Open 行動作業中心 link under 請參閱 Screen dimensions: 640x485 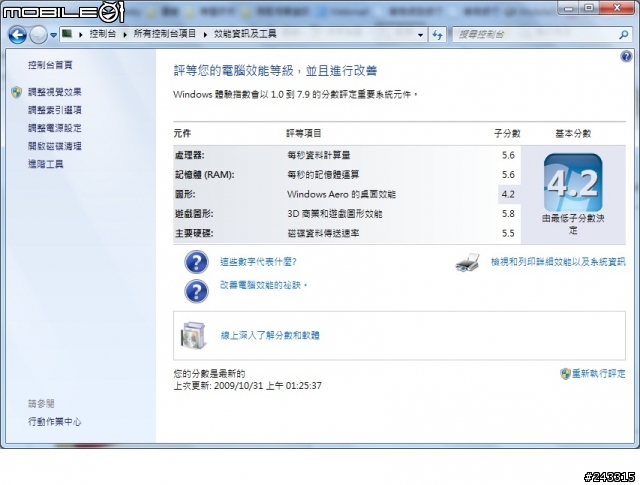[x=55, y=422]
